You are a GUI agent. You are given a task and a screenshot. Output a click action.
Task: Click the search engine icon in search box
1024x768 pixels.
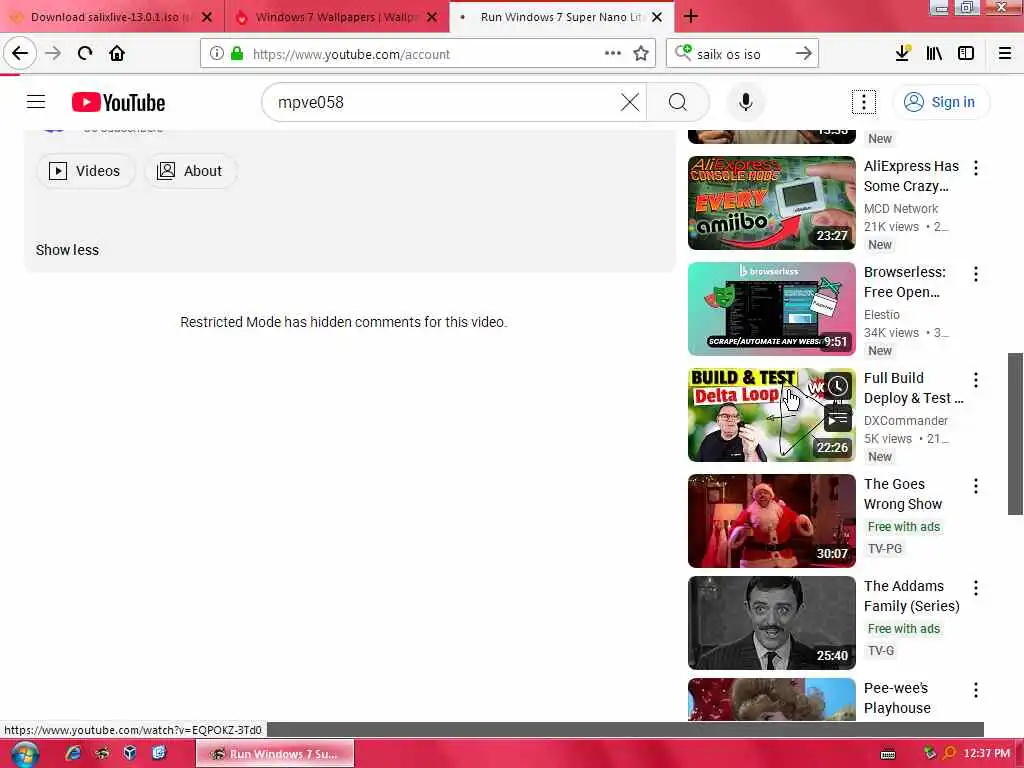(683, 52)
